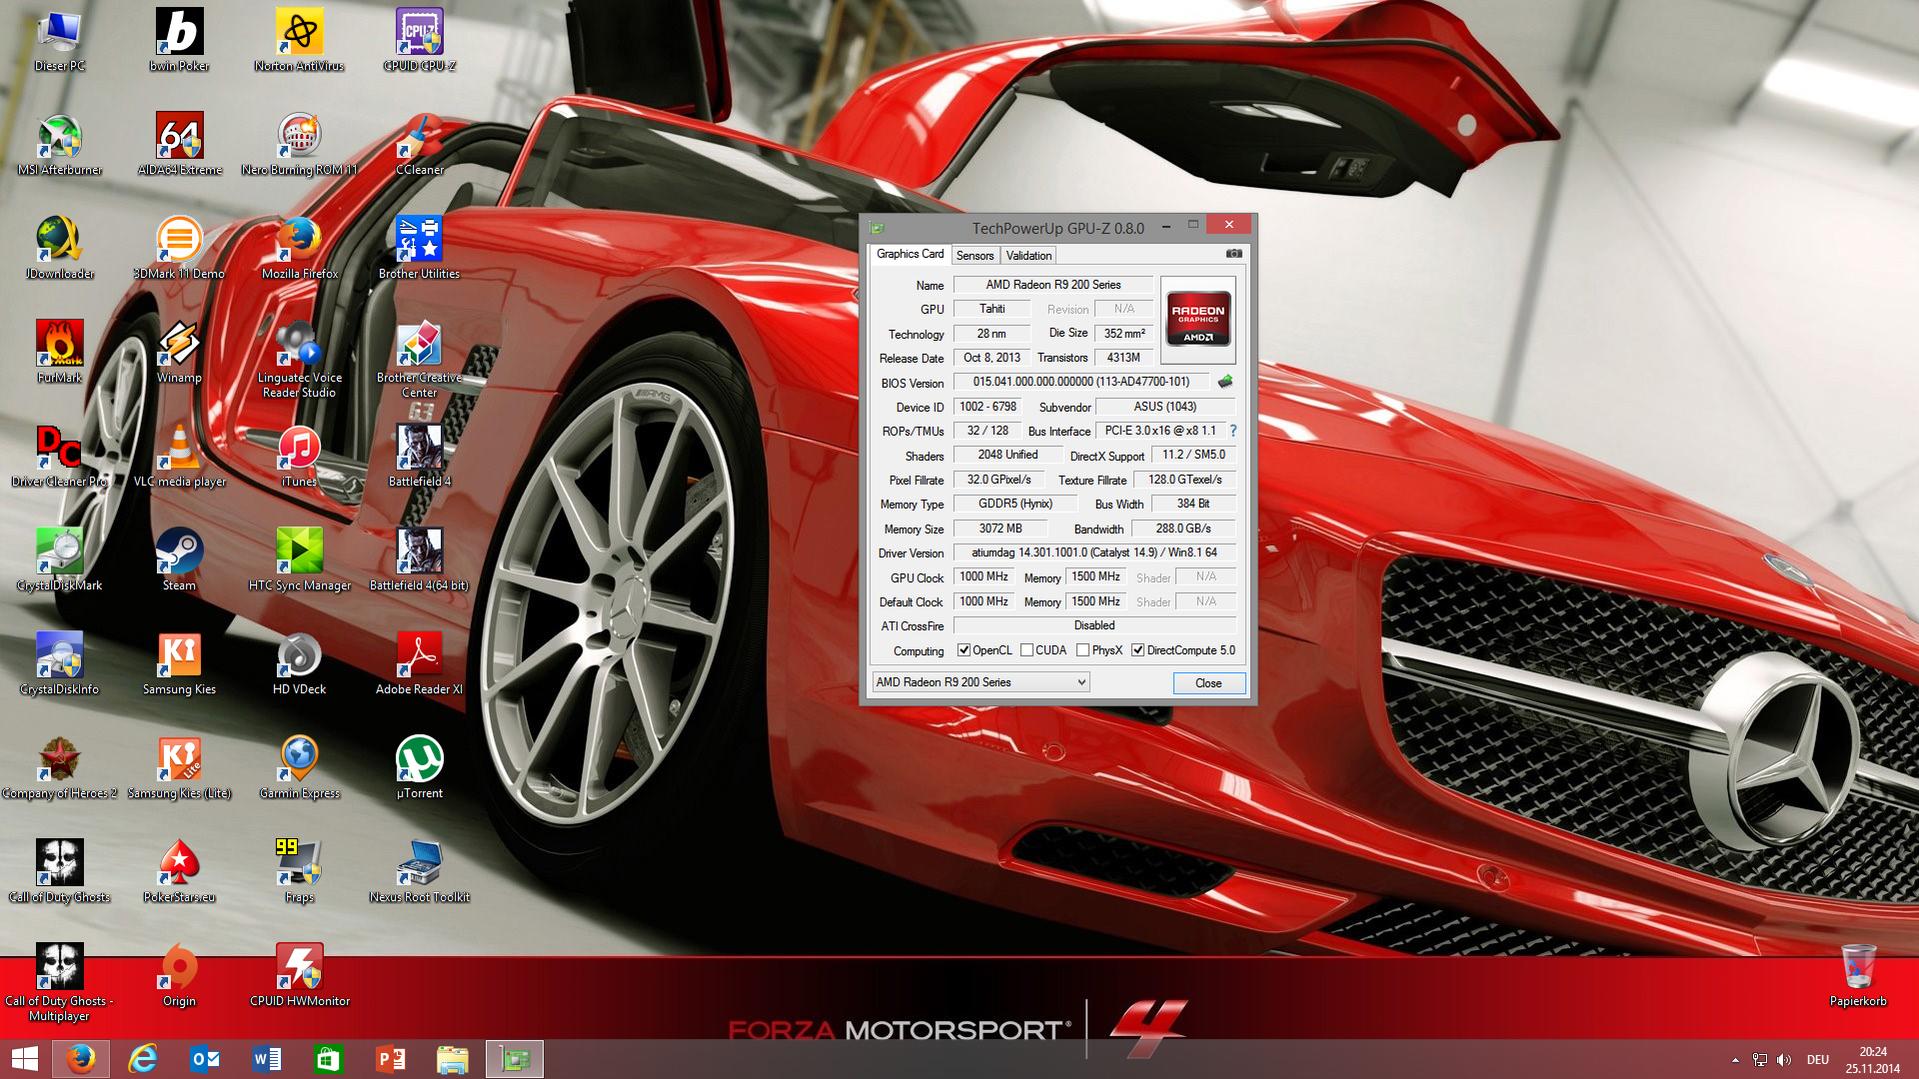Select the Fraps desktop icon
This screenshot has width=1919, height=1079.
point(300,873)
